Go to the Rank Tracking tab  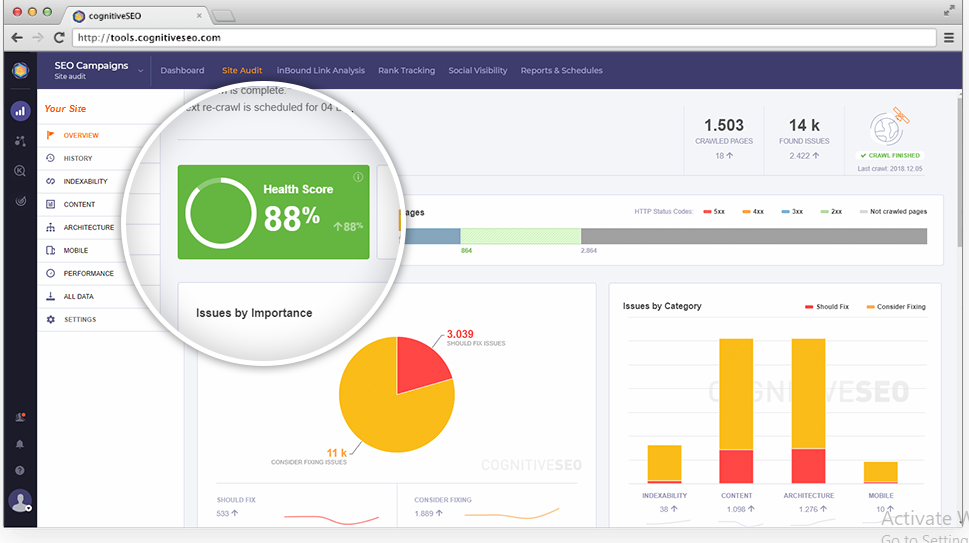[x=407, y=70]
